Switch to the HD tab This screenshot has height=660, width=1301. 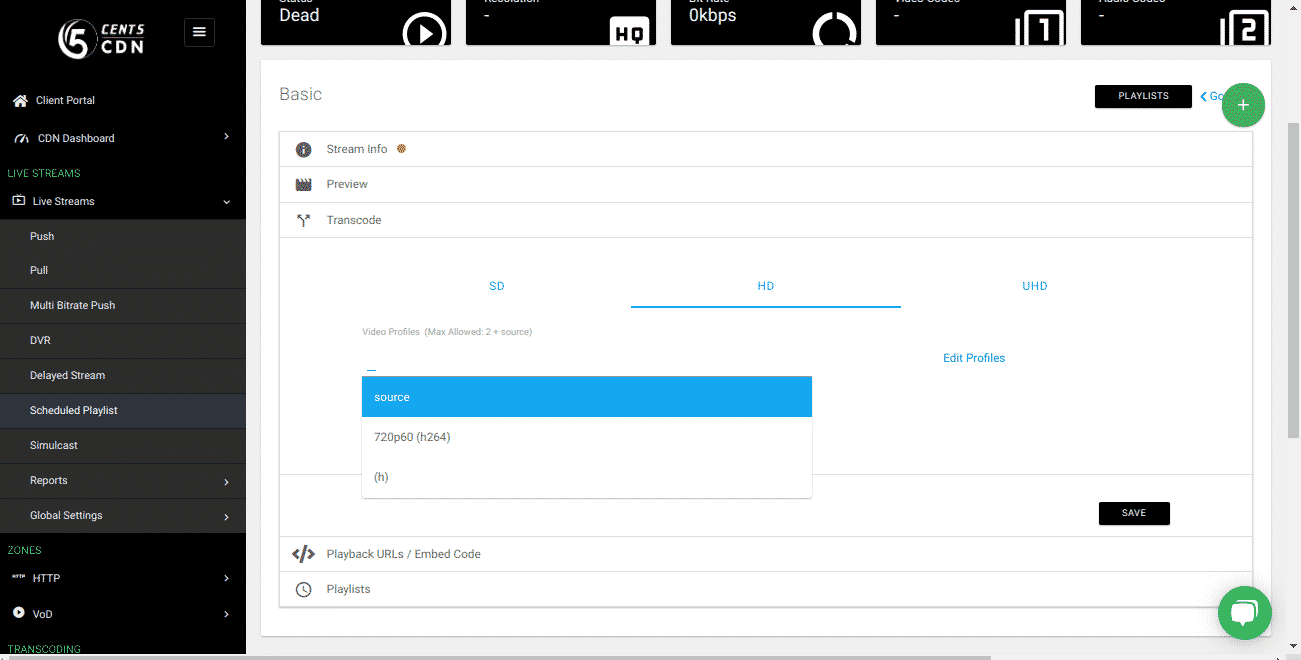(x=766, y=286)
